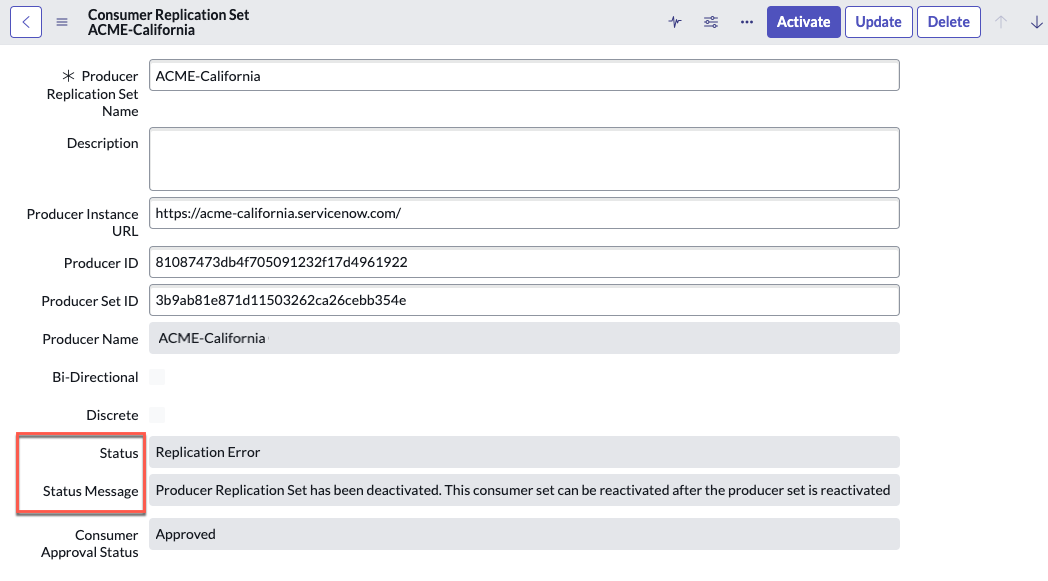Open more options ellipsis icon
The height and width of the screenshot is (581, 1048).
747,22
